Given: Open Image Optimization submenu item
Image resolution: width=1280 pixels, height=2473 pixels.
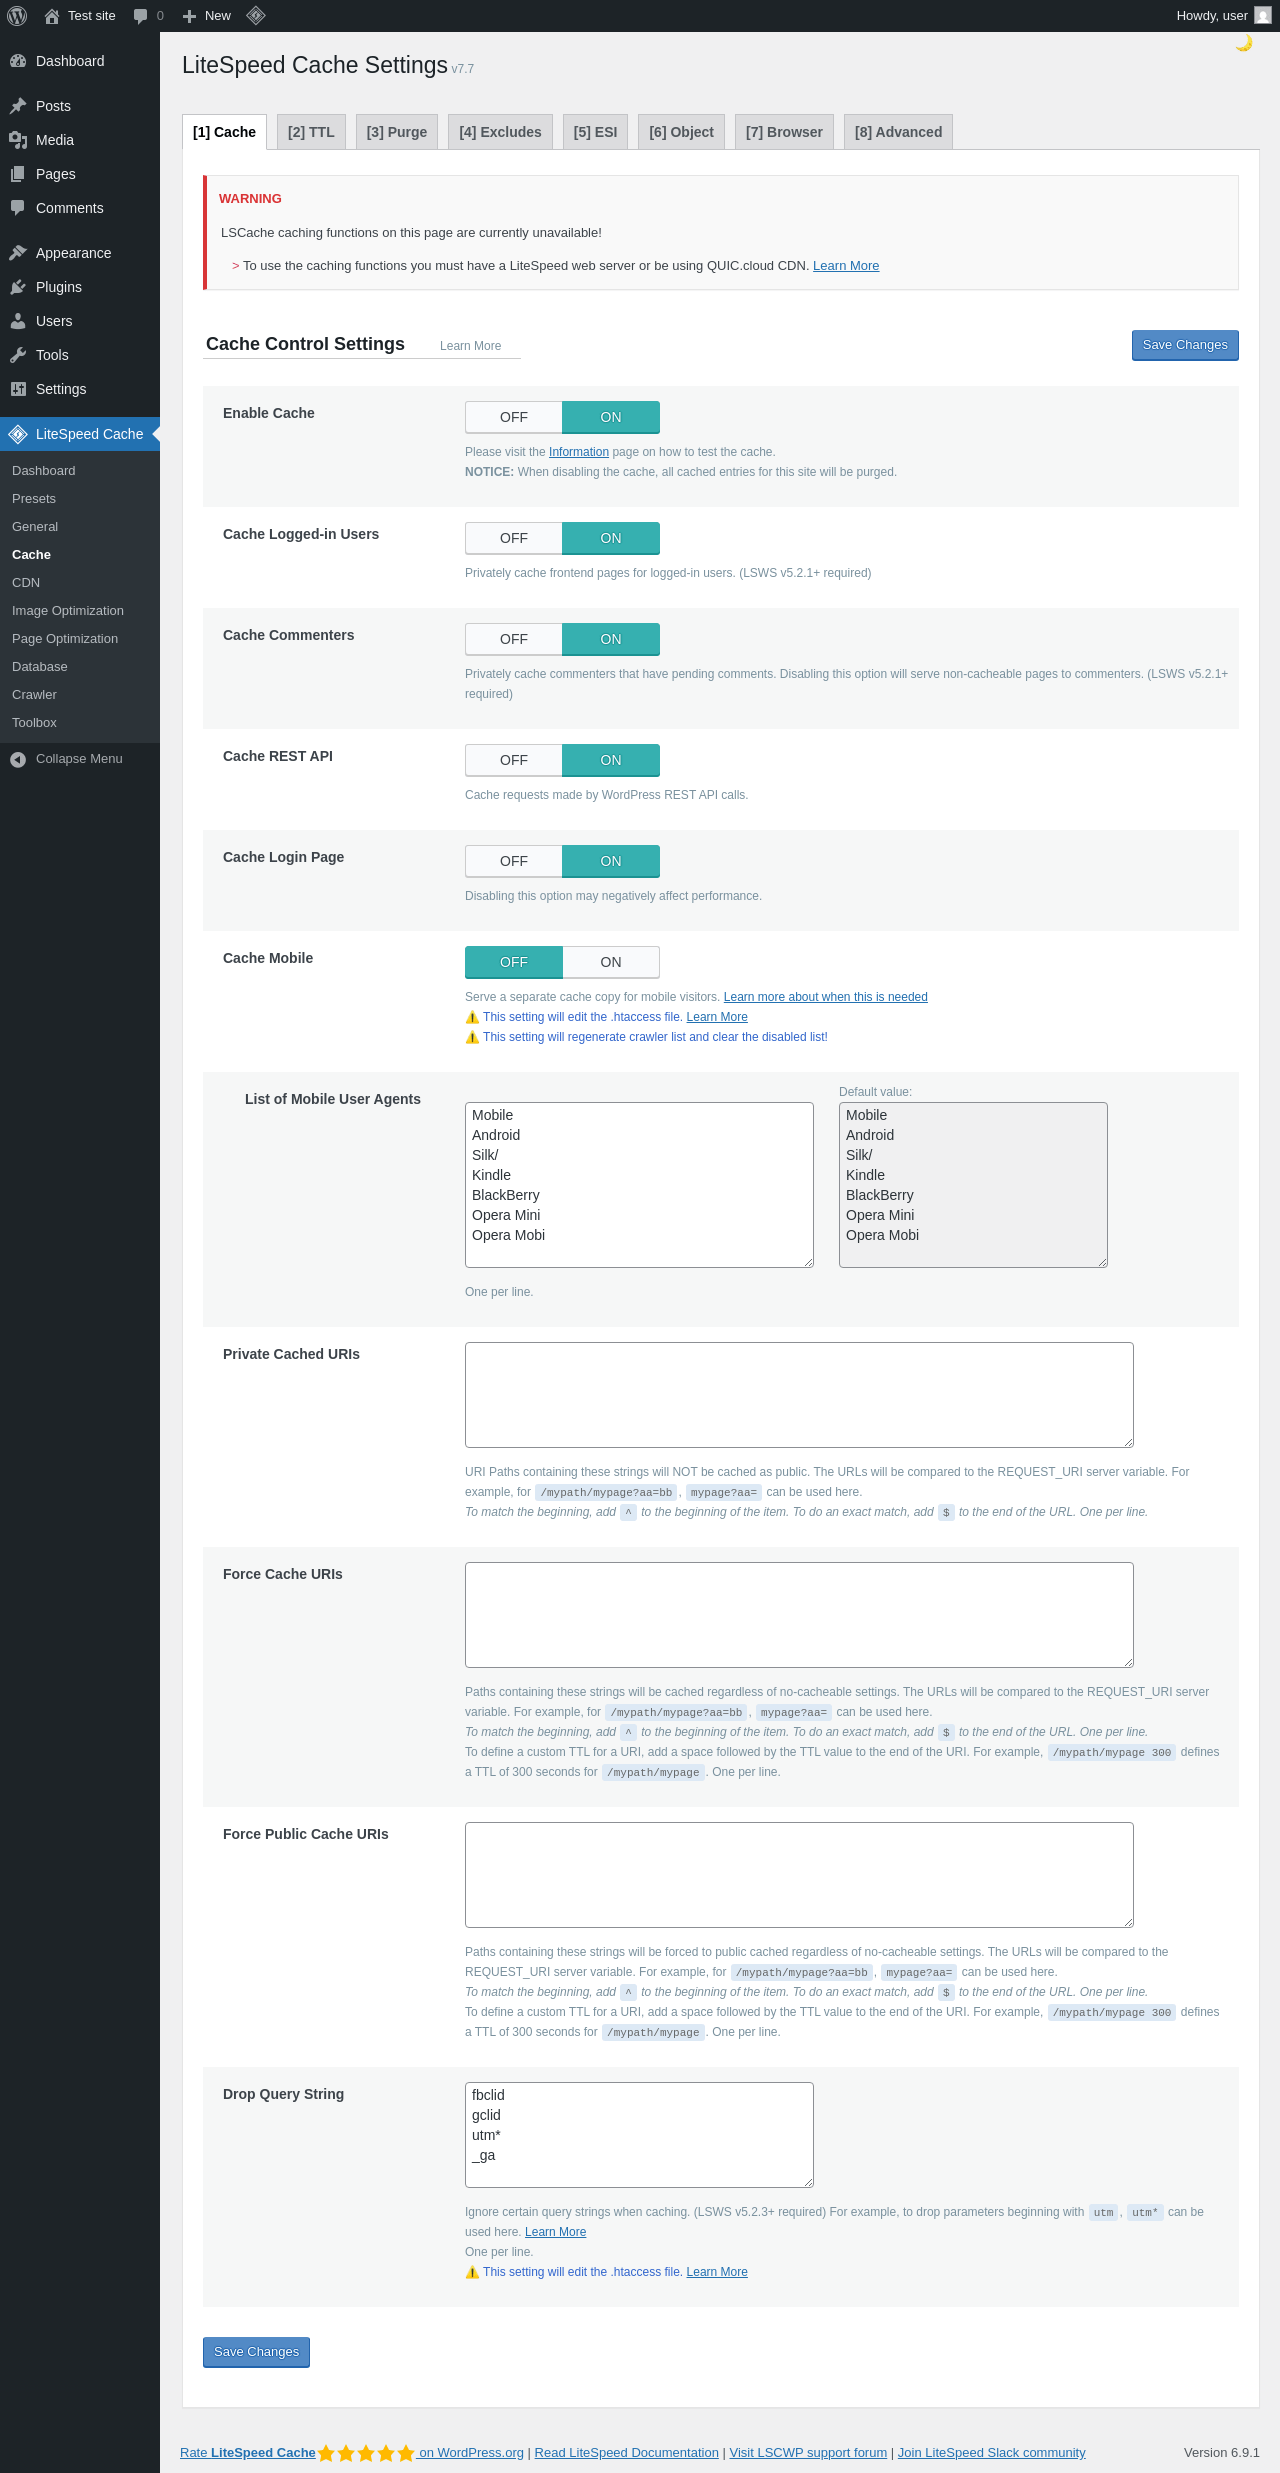Looking at the screenshot, I should click(68, 611).
